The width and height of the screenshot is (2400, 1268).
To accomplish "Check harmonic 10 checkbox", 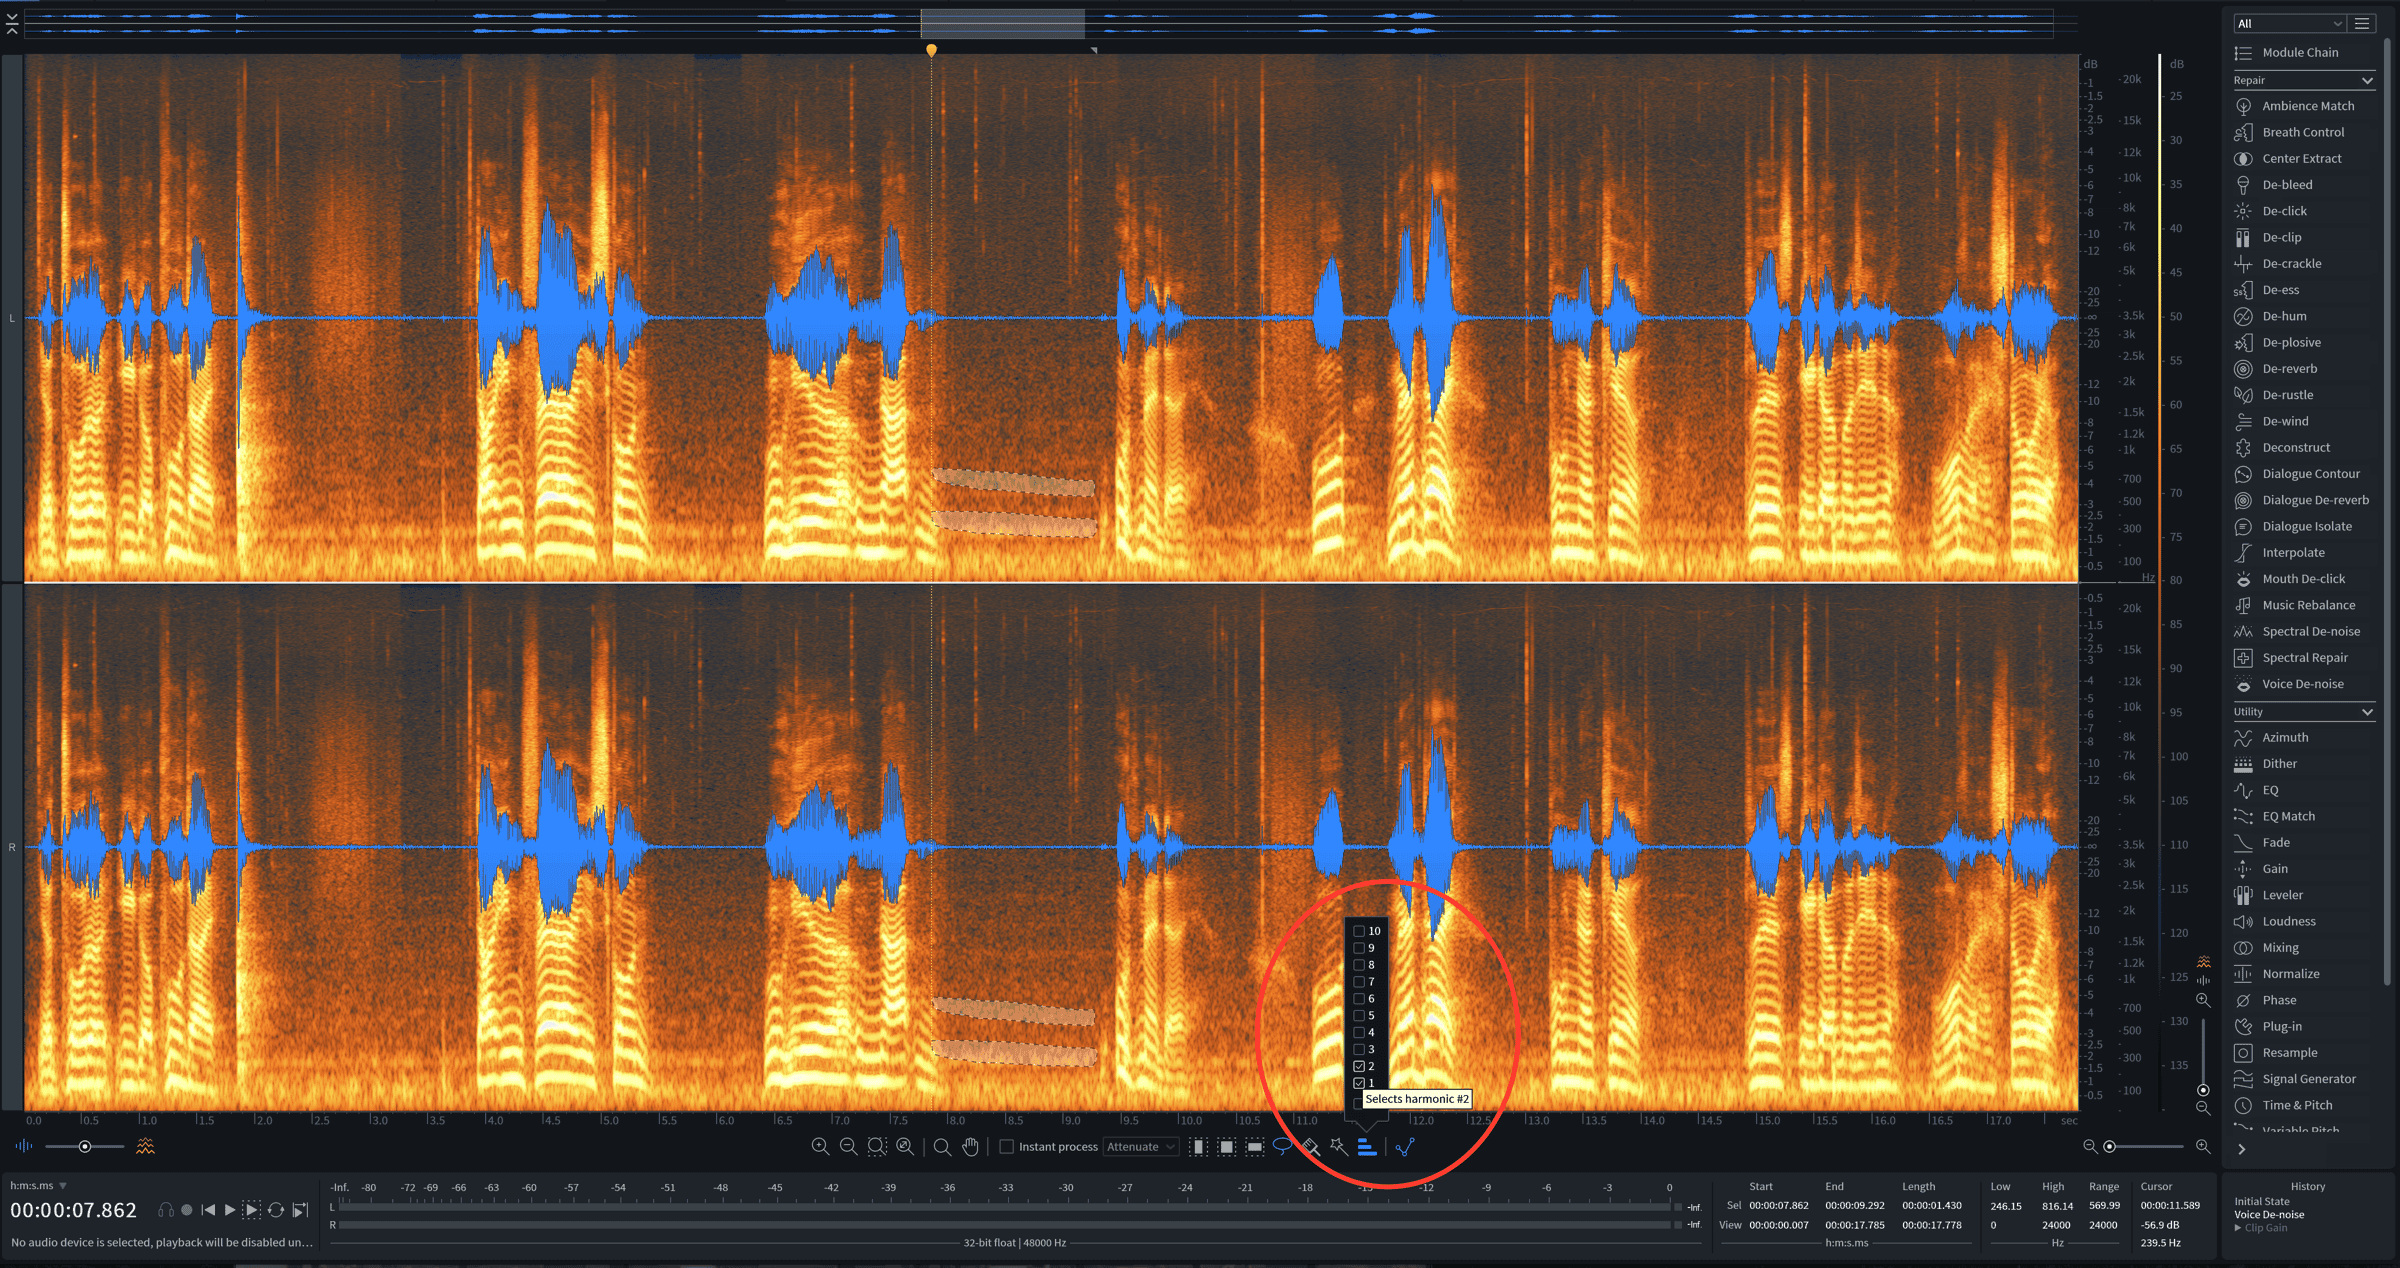I will [1359, 931].
